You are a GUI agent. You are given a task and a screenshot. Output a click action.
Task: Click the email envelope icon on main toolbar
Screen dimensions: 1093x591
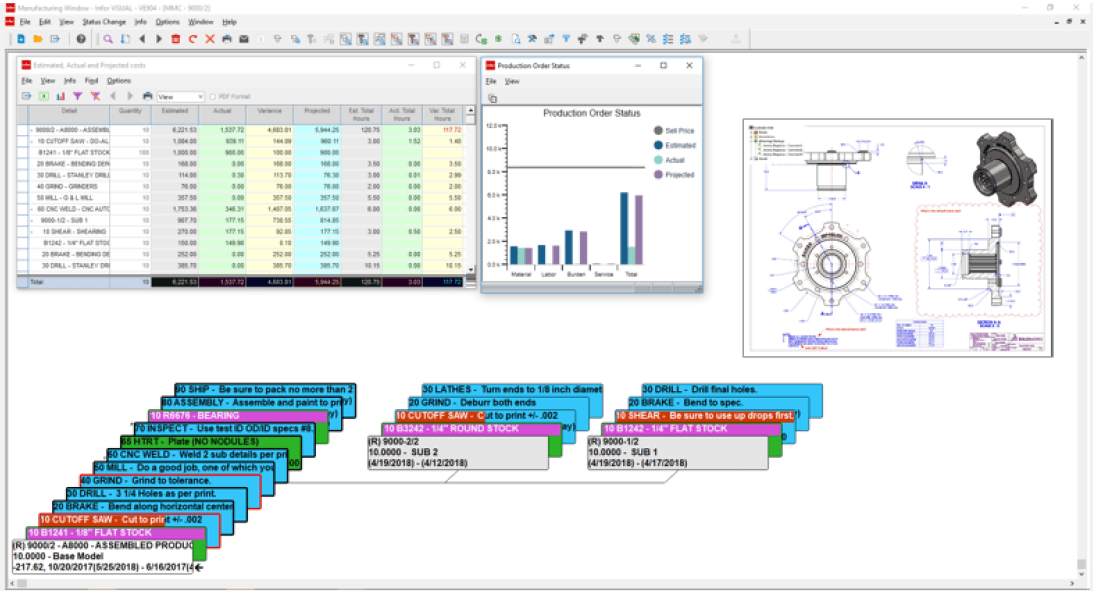(x=244, y=38)
